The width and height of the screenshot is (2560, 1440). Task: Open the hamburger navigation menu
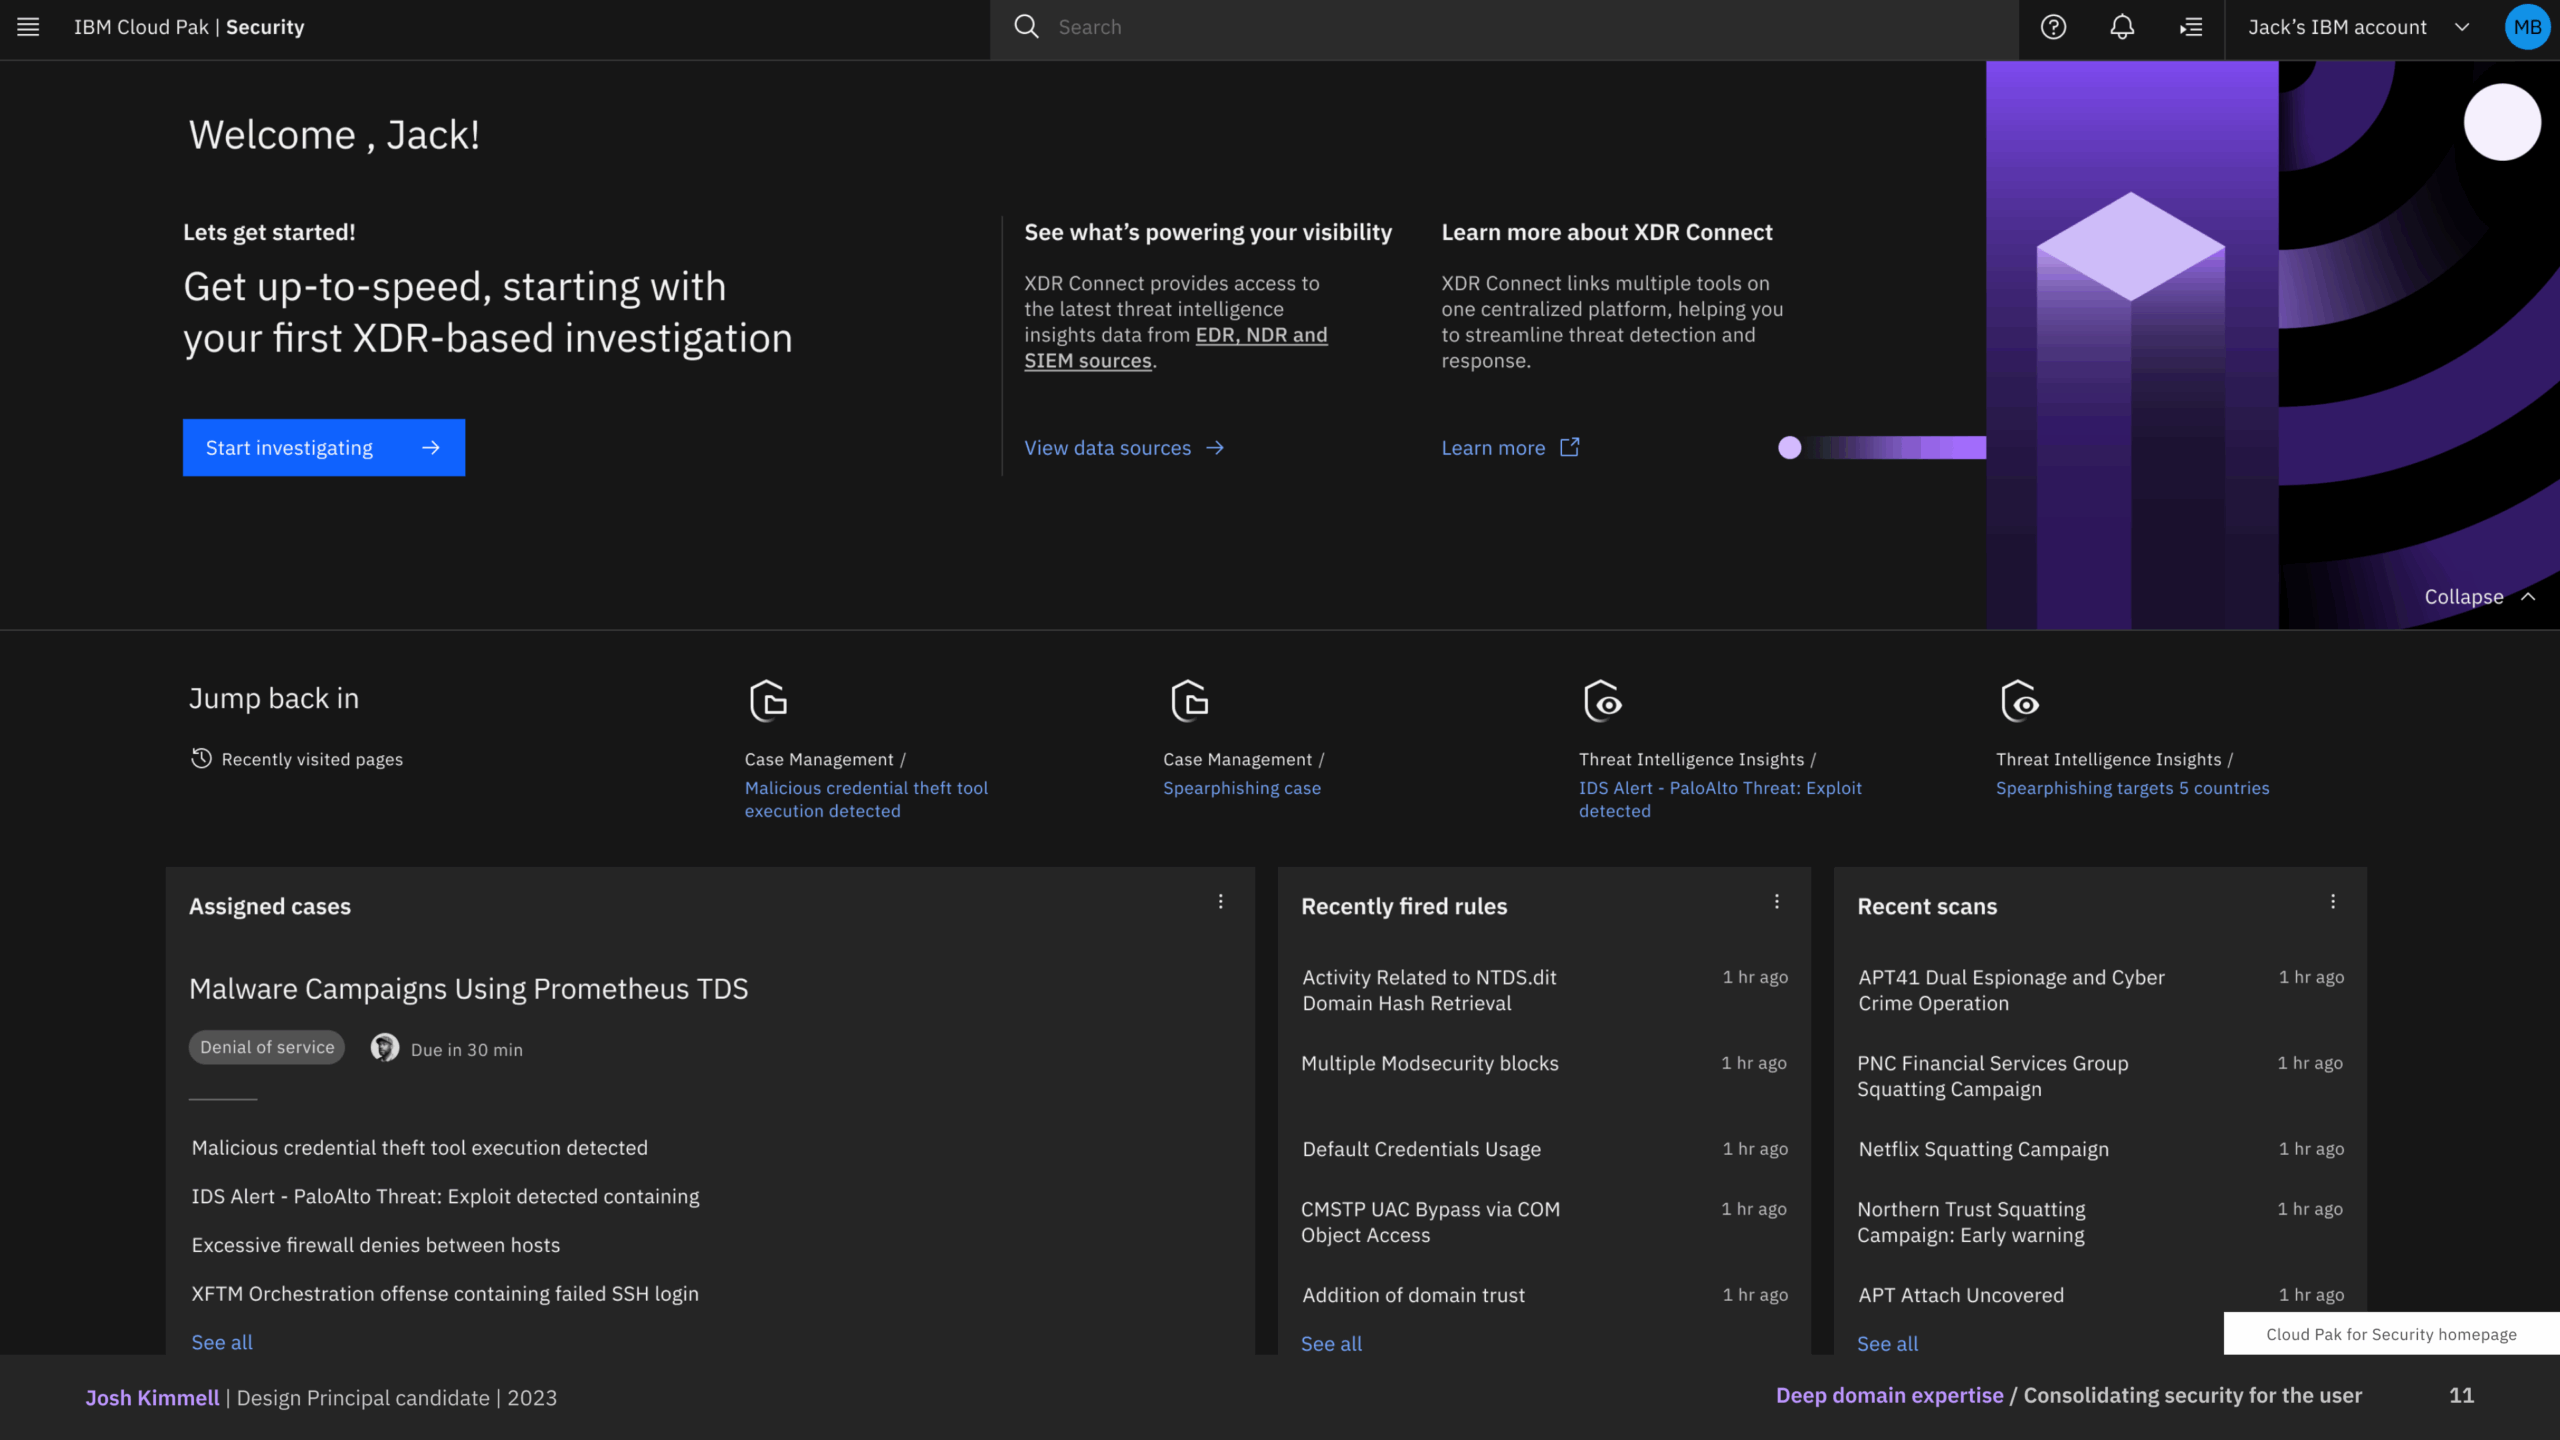[x=28, y=27]
